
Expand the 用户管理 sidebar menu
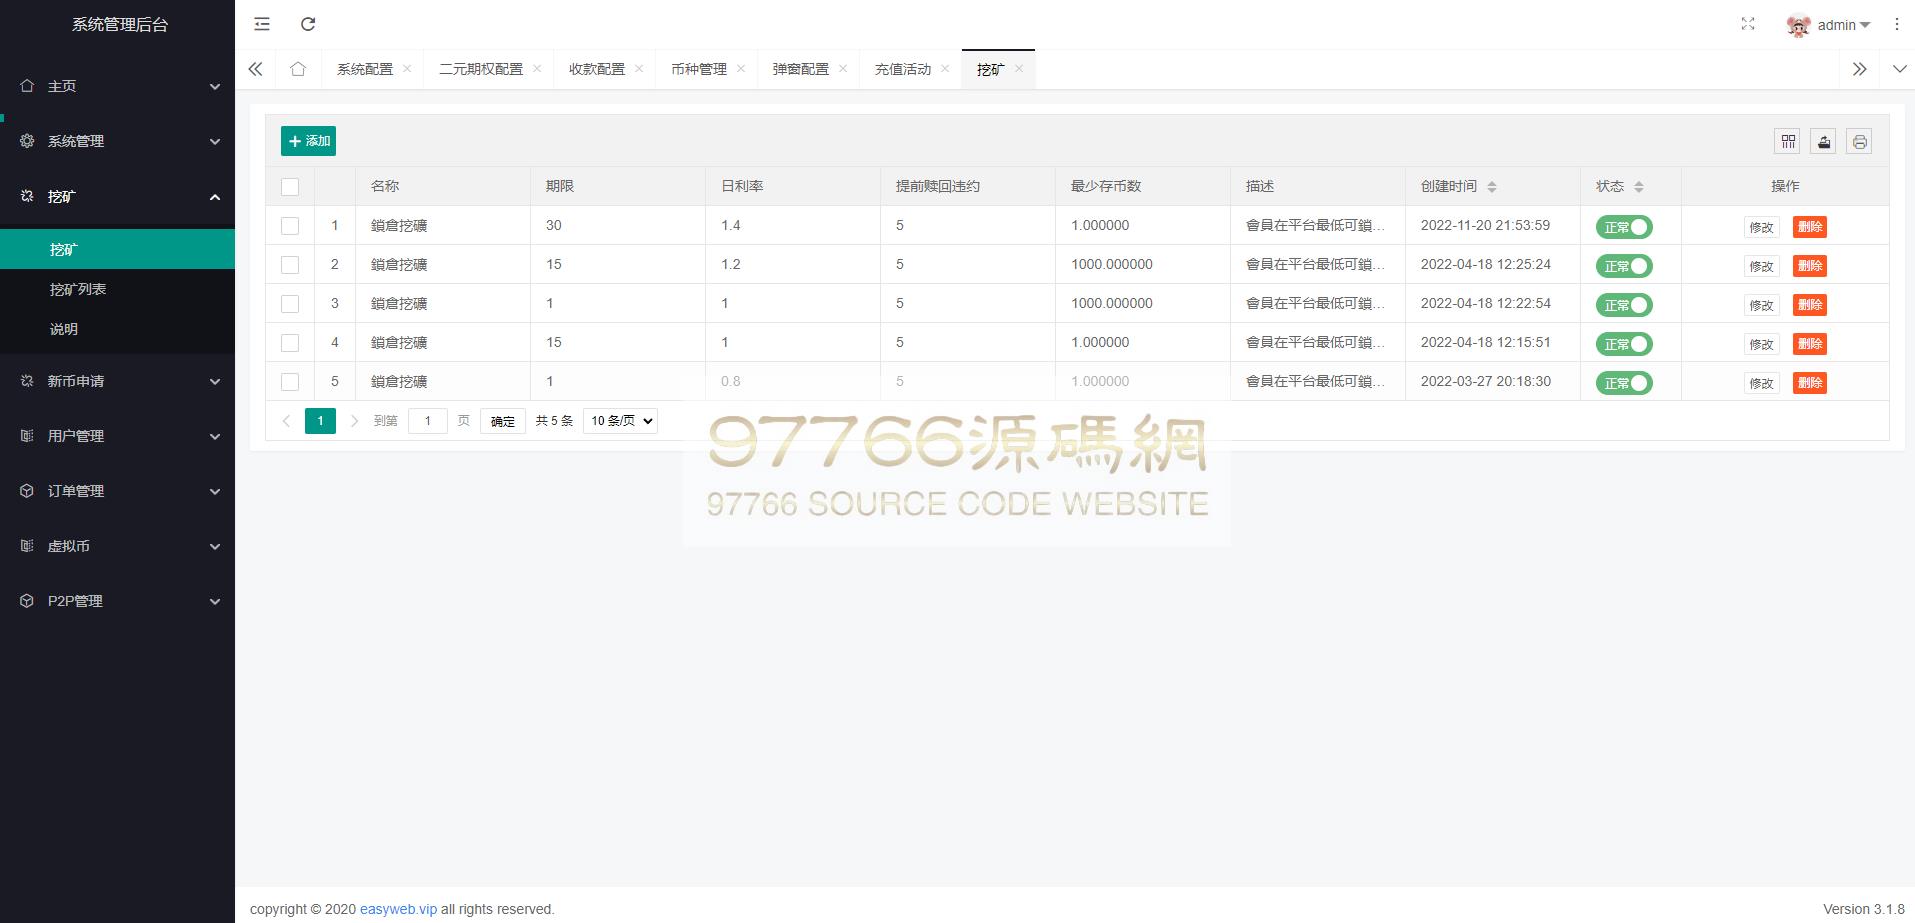(x=117, y=436)
